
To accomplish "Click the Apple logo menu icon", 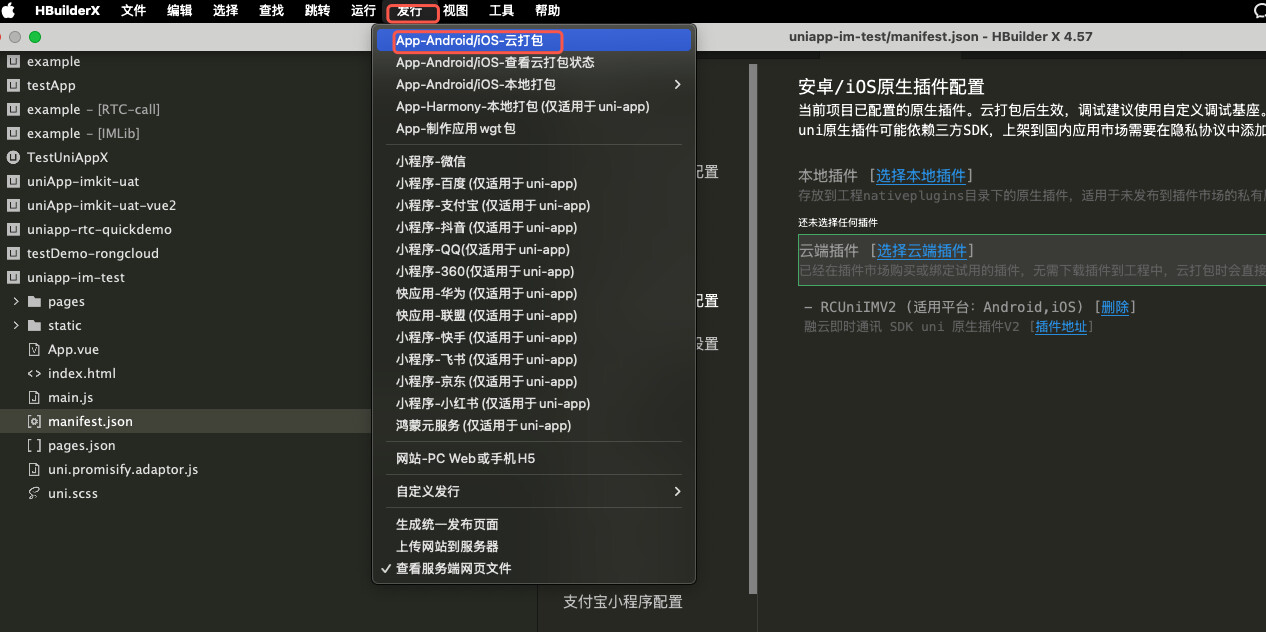I will [x=13, y=11].
